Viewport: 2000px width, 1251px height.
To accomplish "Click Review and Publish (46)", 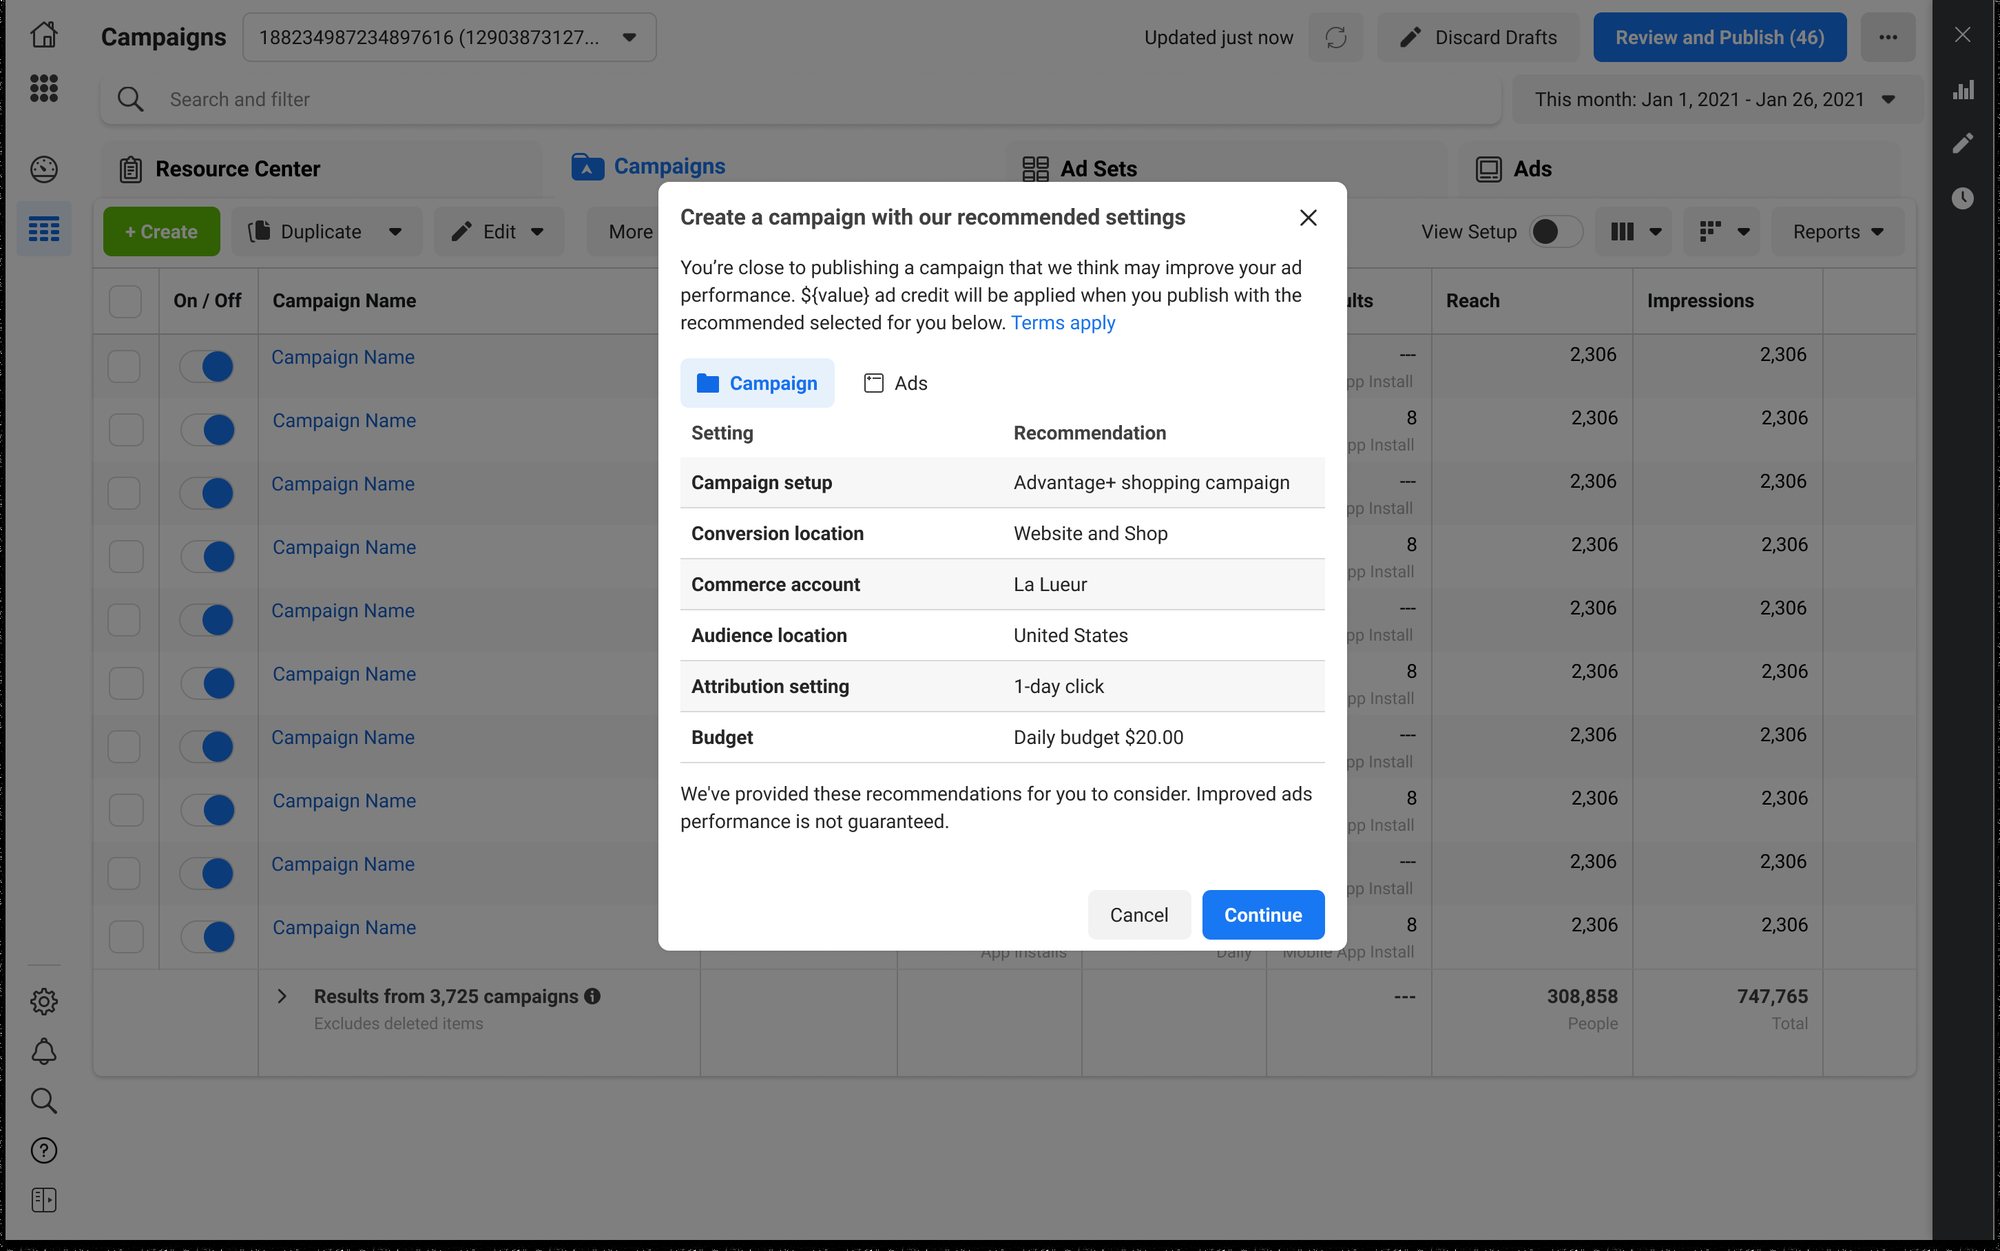I will coord(1720,37).
